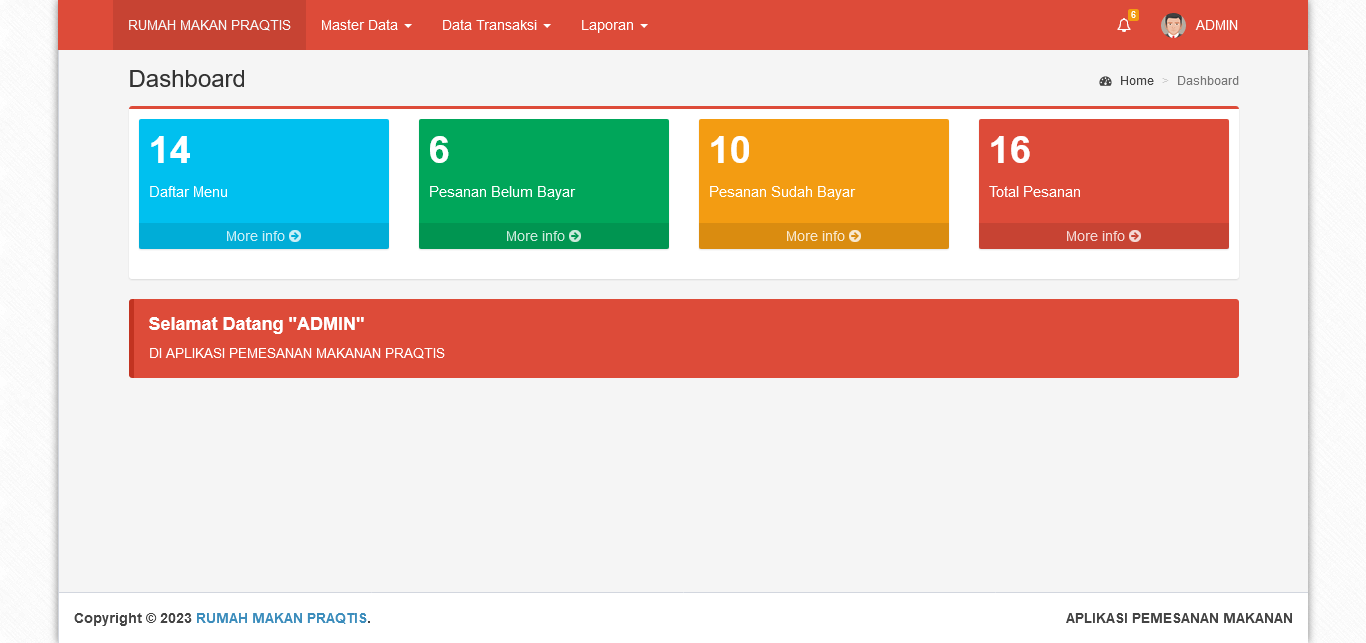Select the orange Pesanan Sudah Bayar label
This screenshot has width=1366, height=643.
click(x=782, y=192)
